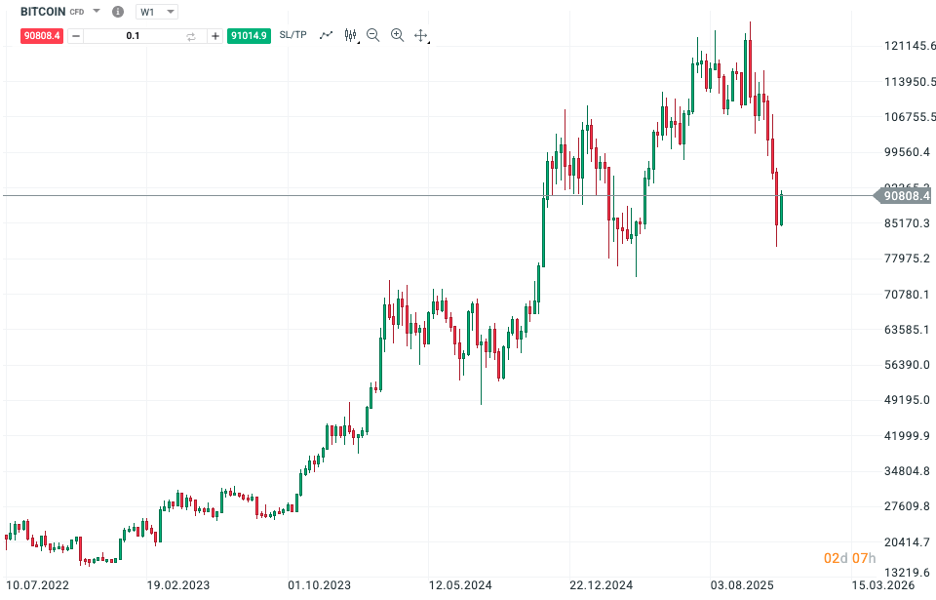Zoom in on the chart
This screenshot has width=936, height=600.
[x=396, y=34]
